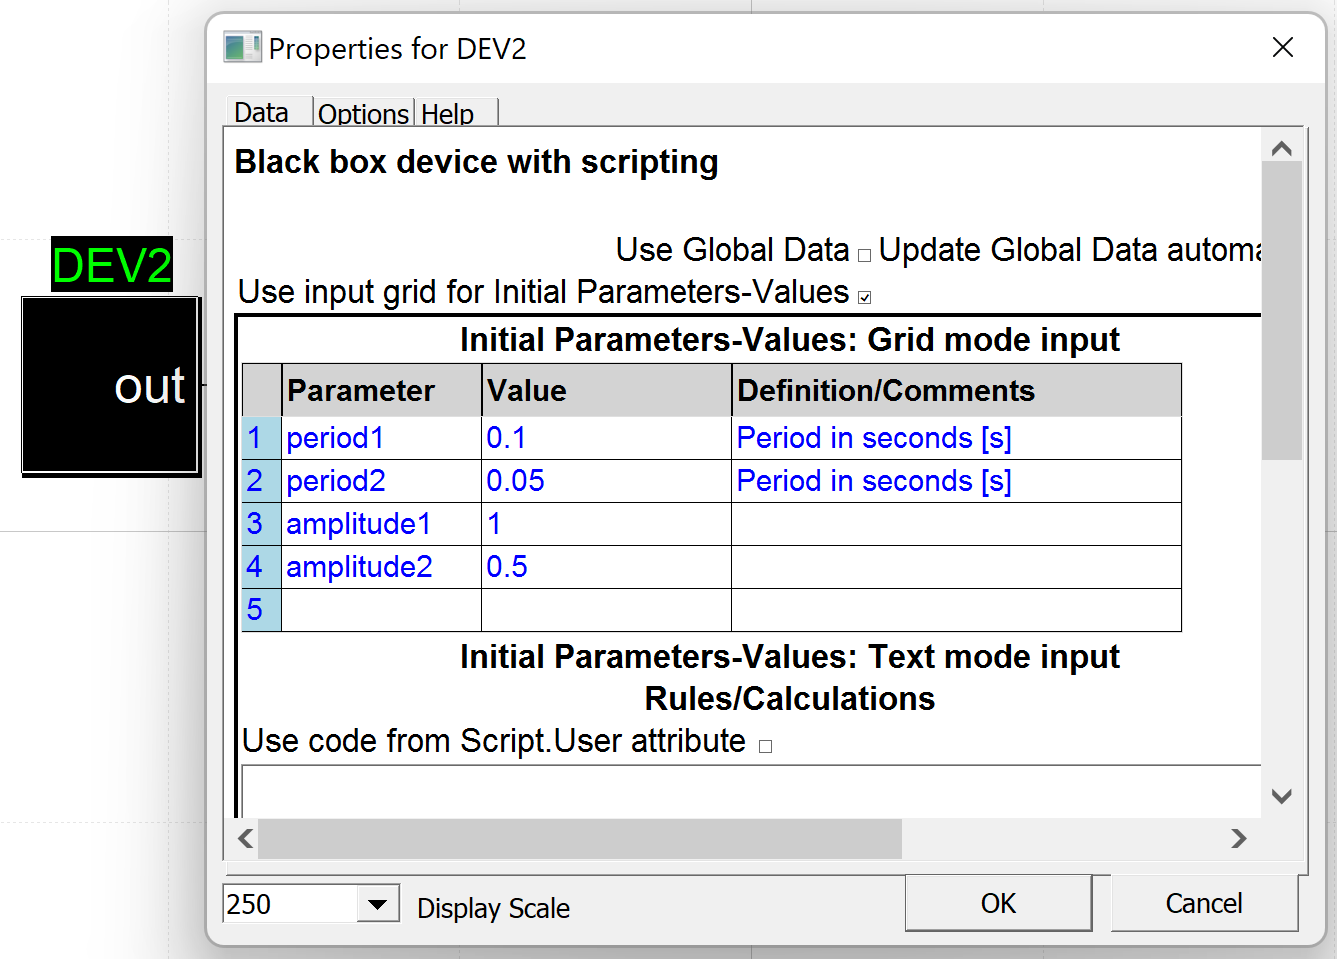This screenshot has height=959, width=1337.
Task: Click the period1 value cell 0.1
Action: (x=605, y=438)
